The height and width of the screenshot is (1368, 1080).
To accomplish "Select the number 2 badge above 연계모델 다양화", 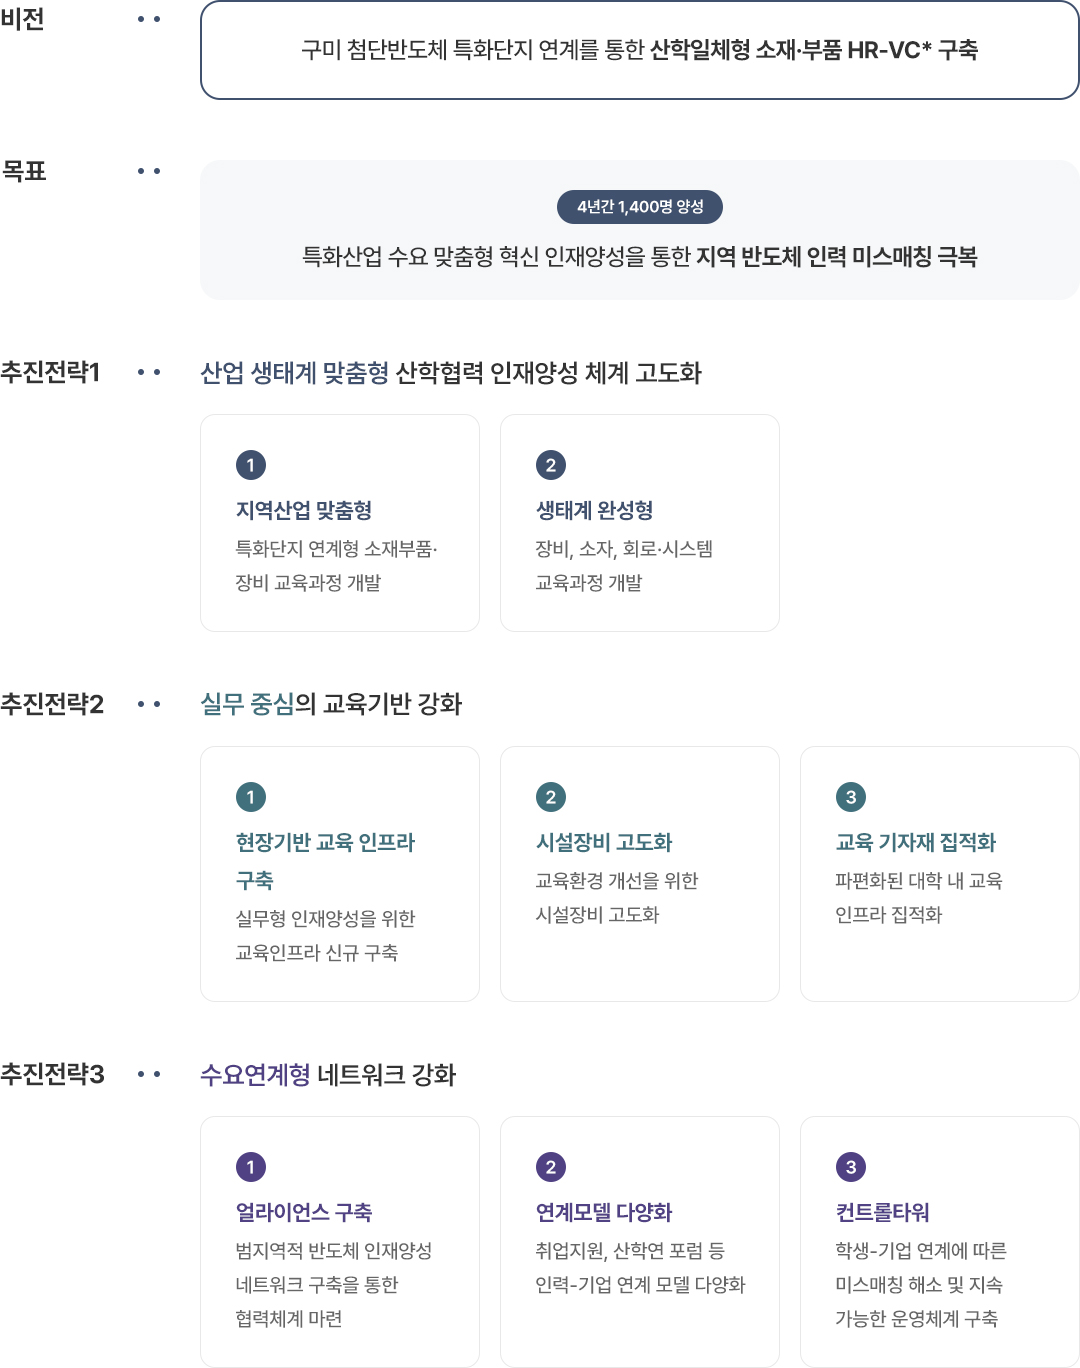I will (551, 1167).
